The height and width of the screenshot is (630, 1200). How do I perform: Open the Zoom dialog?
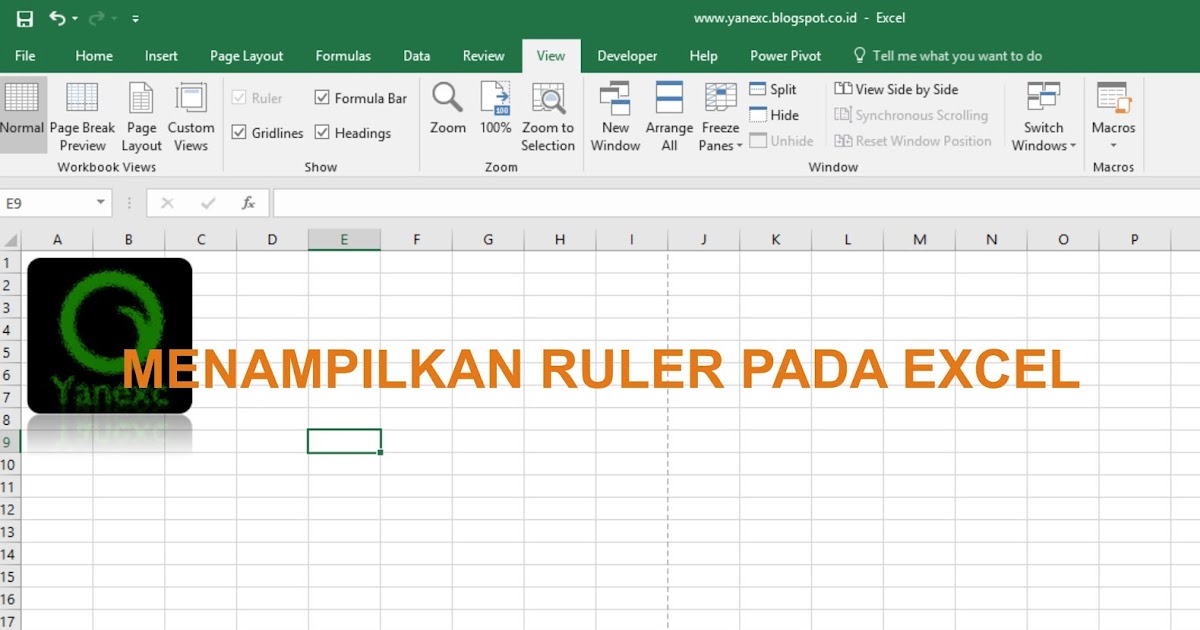coord(448,108)
